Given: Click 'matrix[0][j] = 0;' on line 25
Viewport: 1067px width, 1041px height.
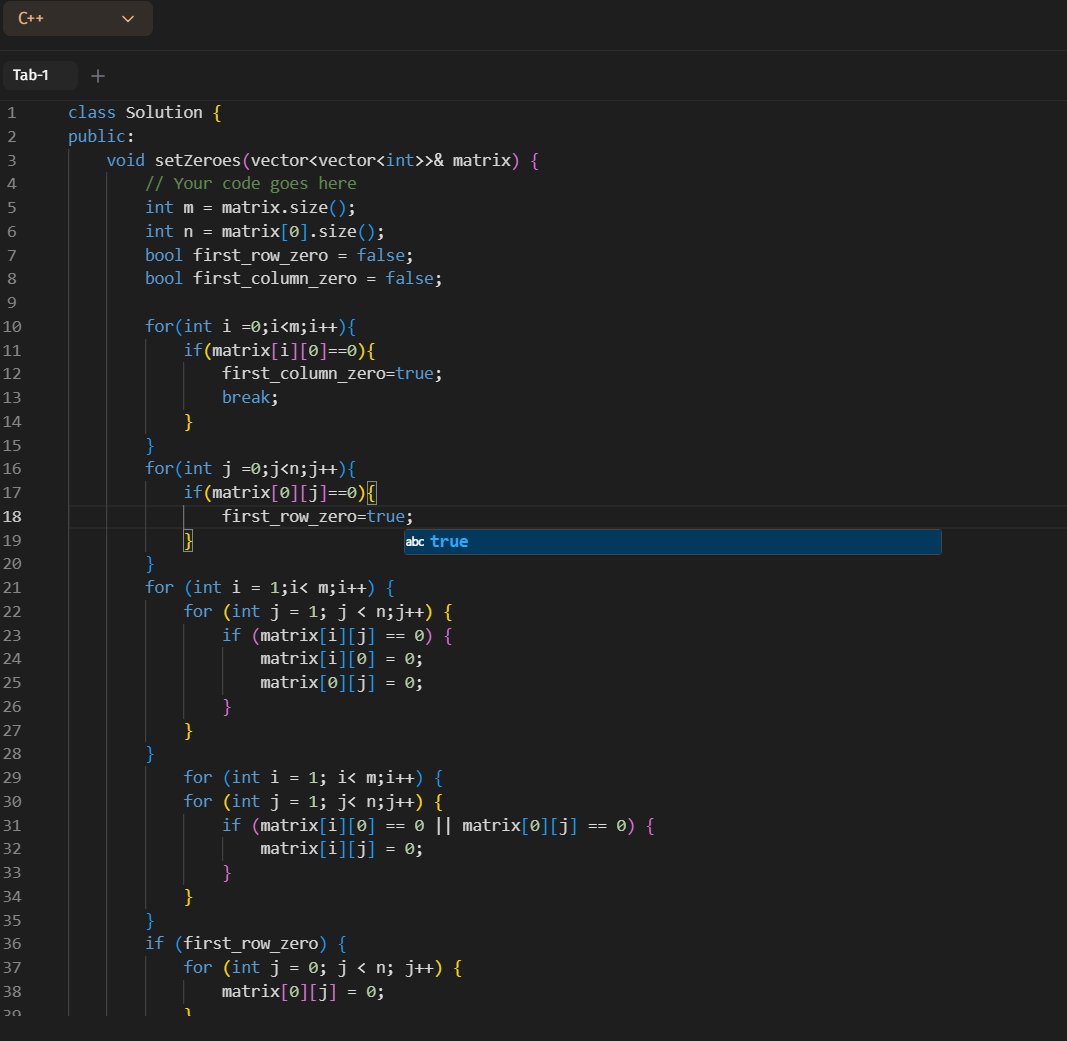Looking at the screenshot, I should coord(341,682).
